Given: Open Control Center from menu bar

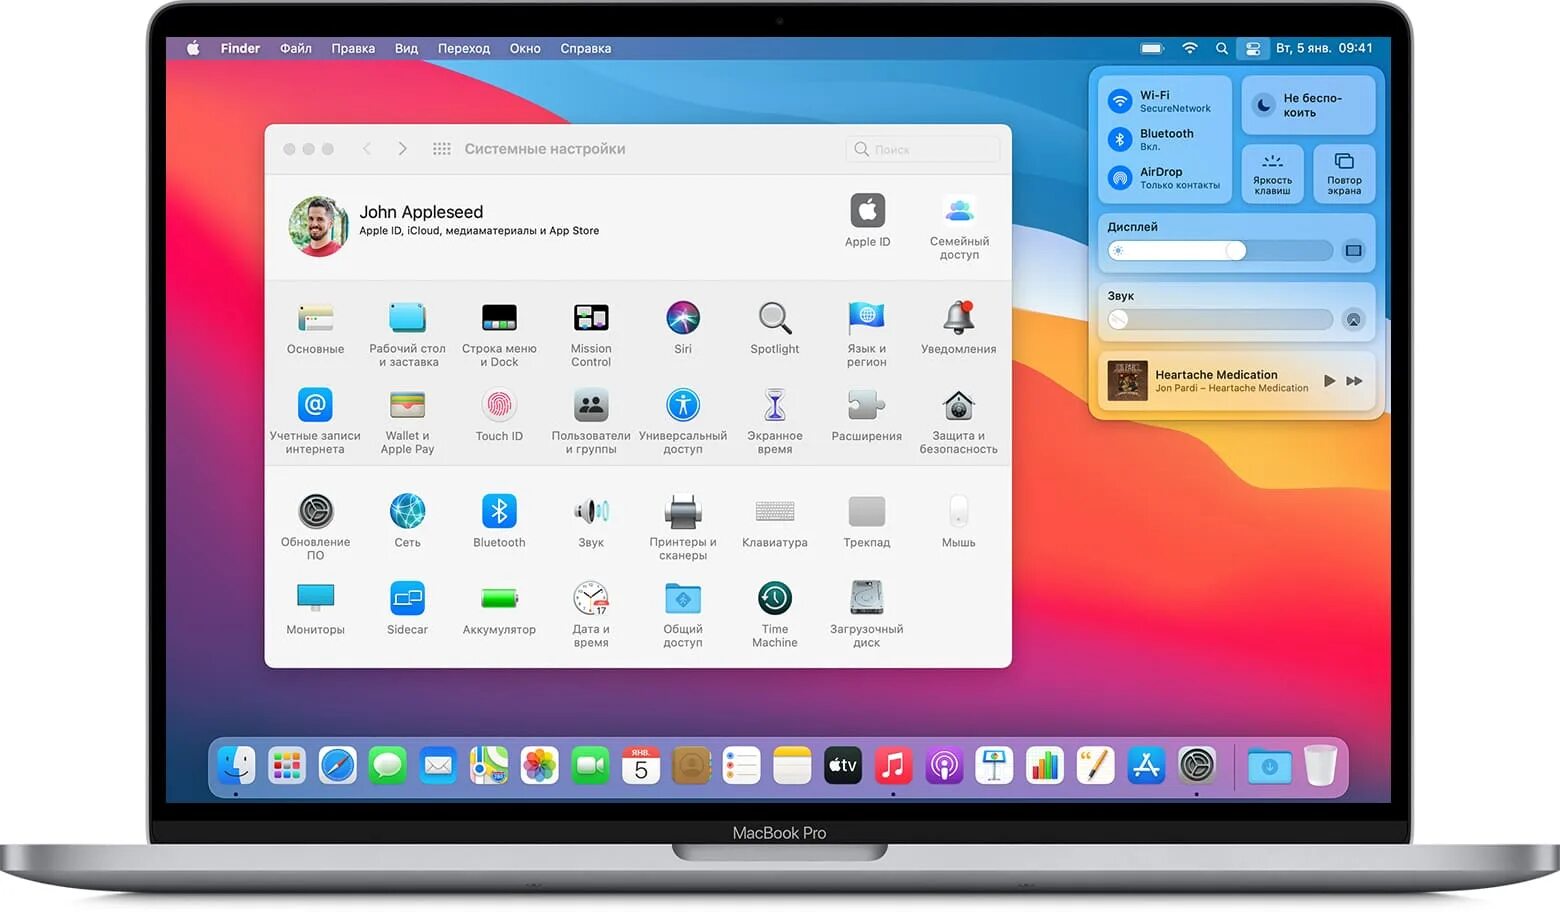Looking at the screenshot, I should (1252, 48).
